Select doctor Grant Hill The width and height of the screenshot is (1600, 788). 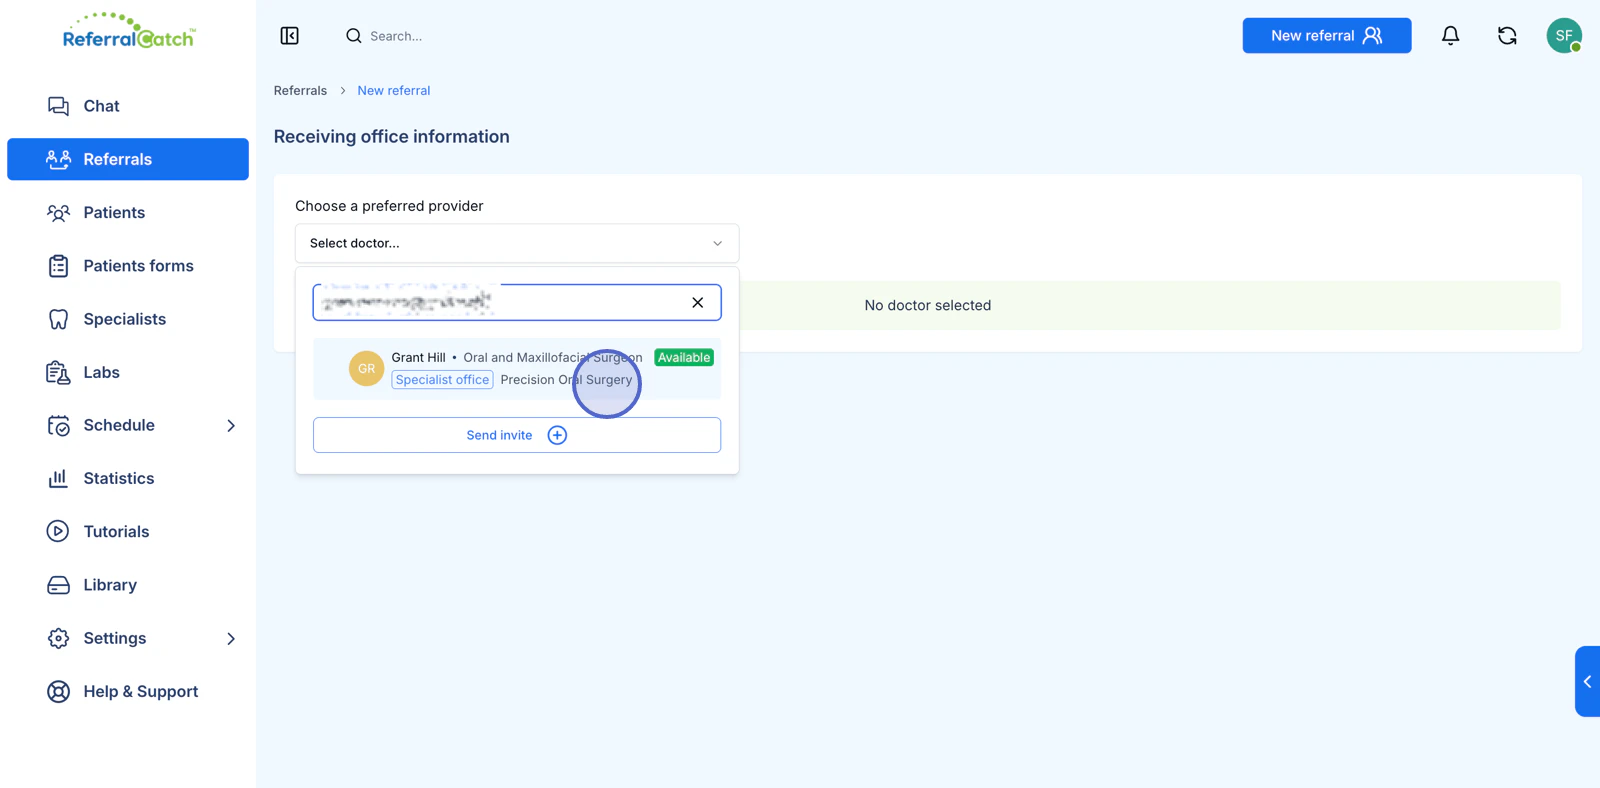click(x=517, y=368)
